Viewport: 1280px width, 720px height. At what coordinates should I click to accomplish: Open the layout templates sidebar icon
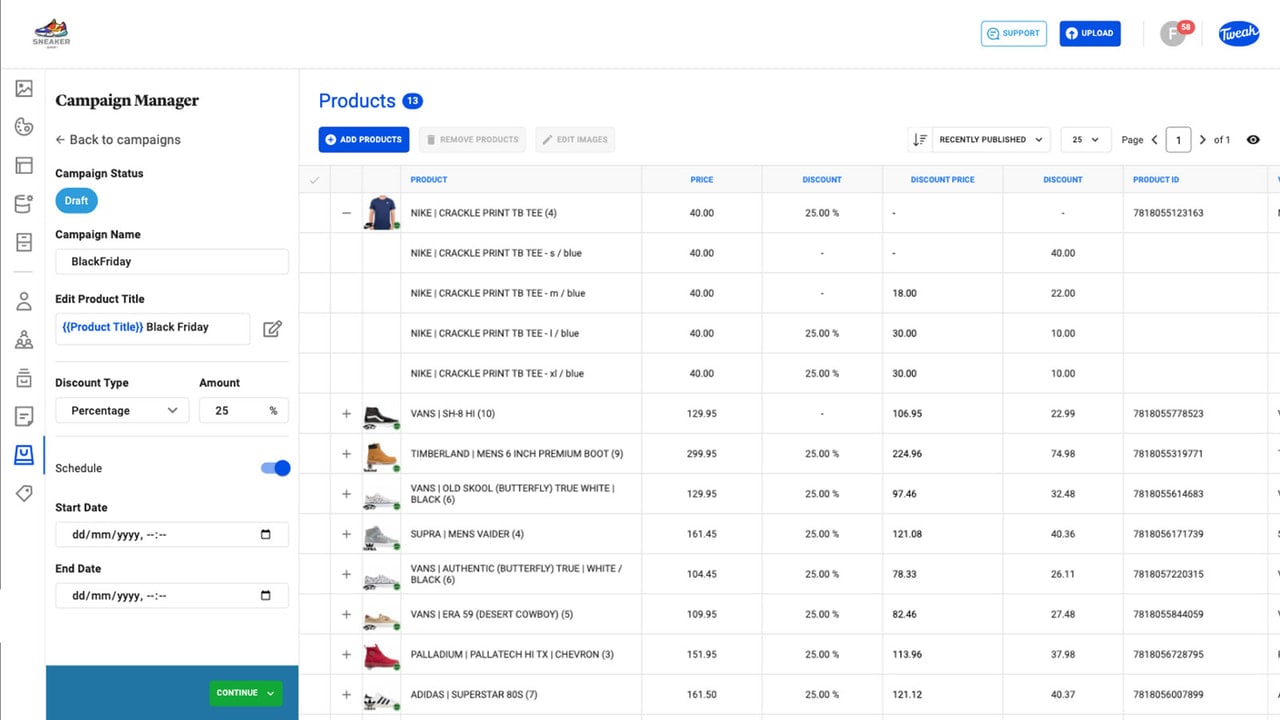point(24,165)
